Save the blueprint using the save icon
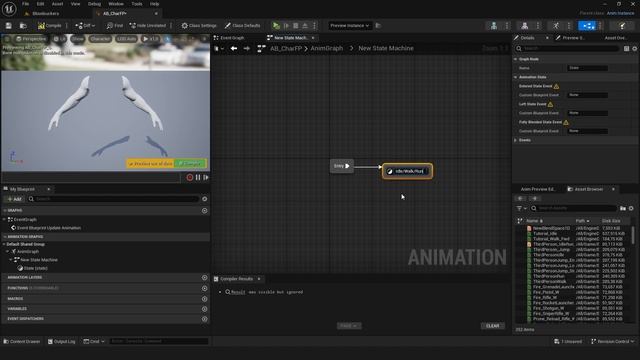This screenshot has height=360, width=640. click(9, 26)
